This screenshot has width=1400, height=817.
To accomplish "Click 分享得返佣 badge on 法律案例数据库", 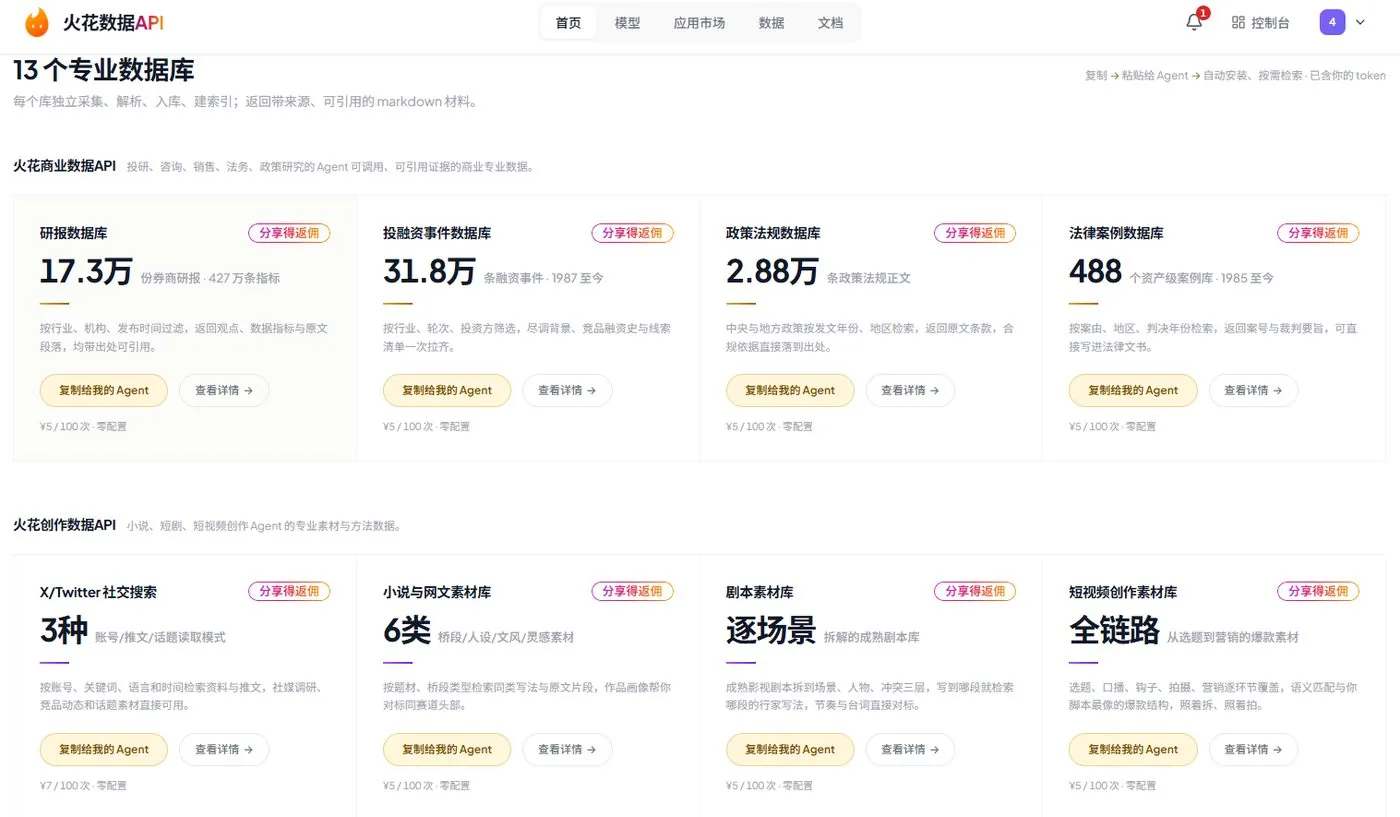I will (x=1318, y=233).
